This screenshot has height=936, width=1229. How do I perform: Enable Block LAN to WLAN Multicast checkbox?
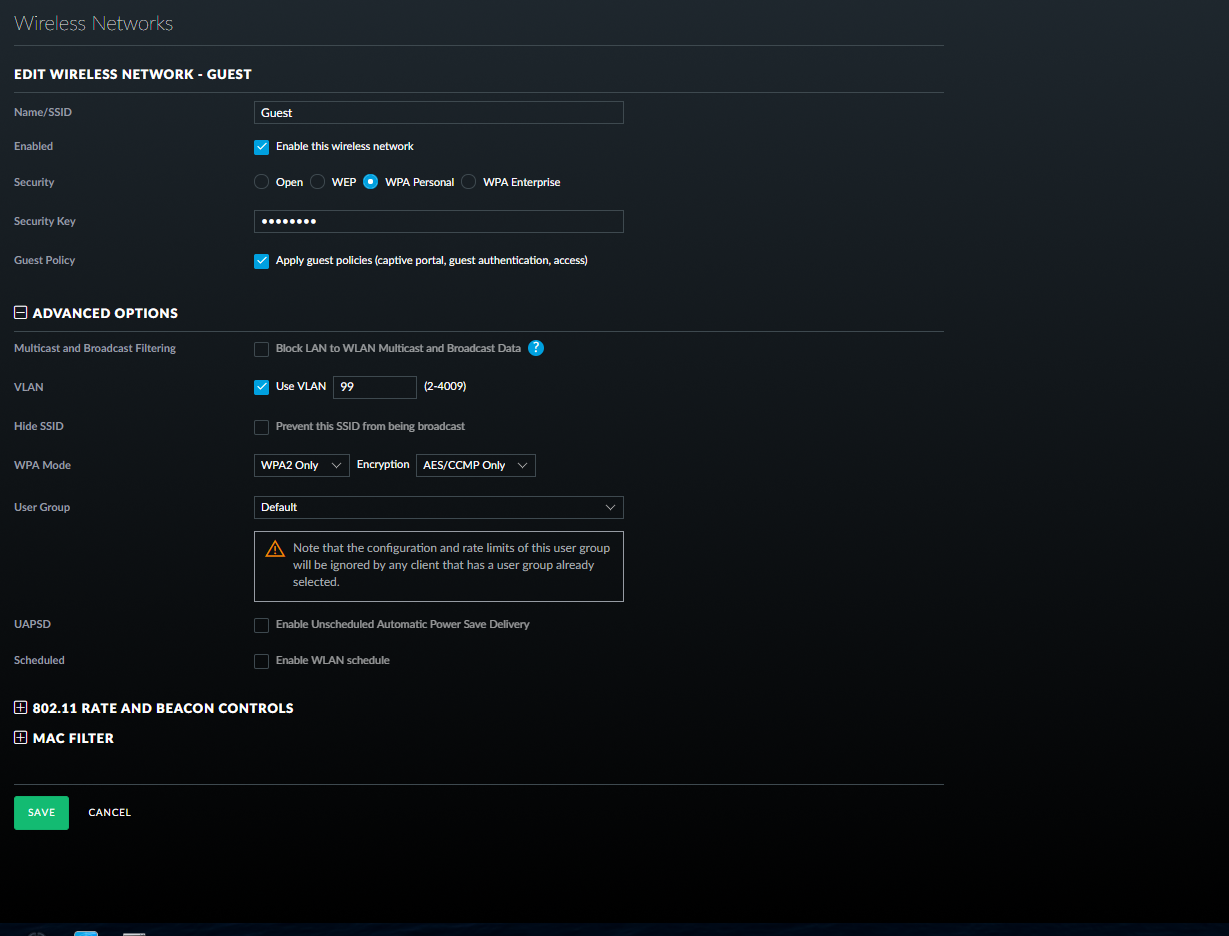(262, 349)
